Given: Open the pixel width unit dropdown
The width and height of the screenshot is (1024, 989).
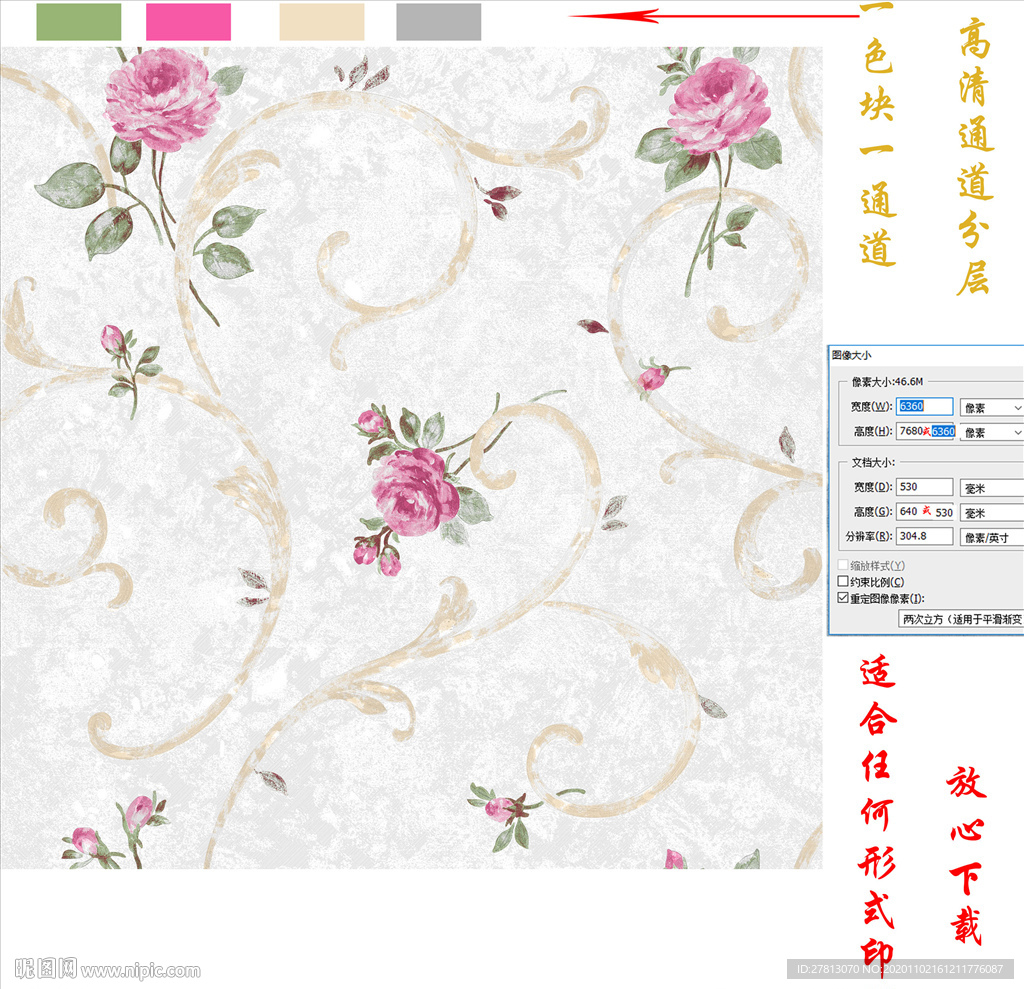Looking at the screenshot, I should coord(991,407).
